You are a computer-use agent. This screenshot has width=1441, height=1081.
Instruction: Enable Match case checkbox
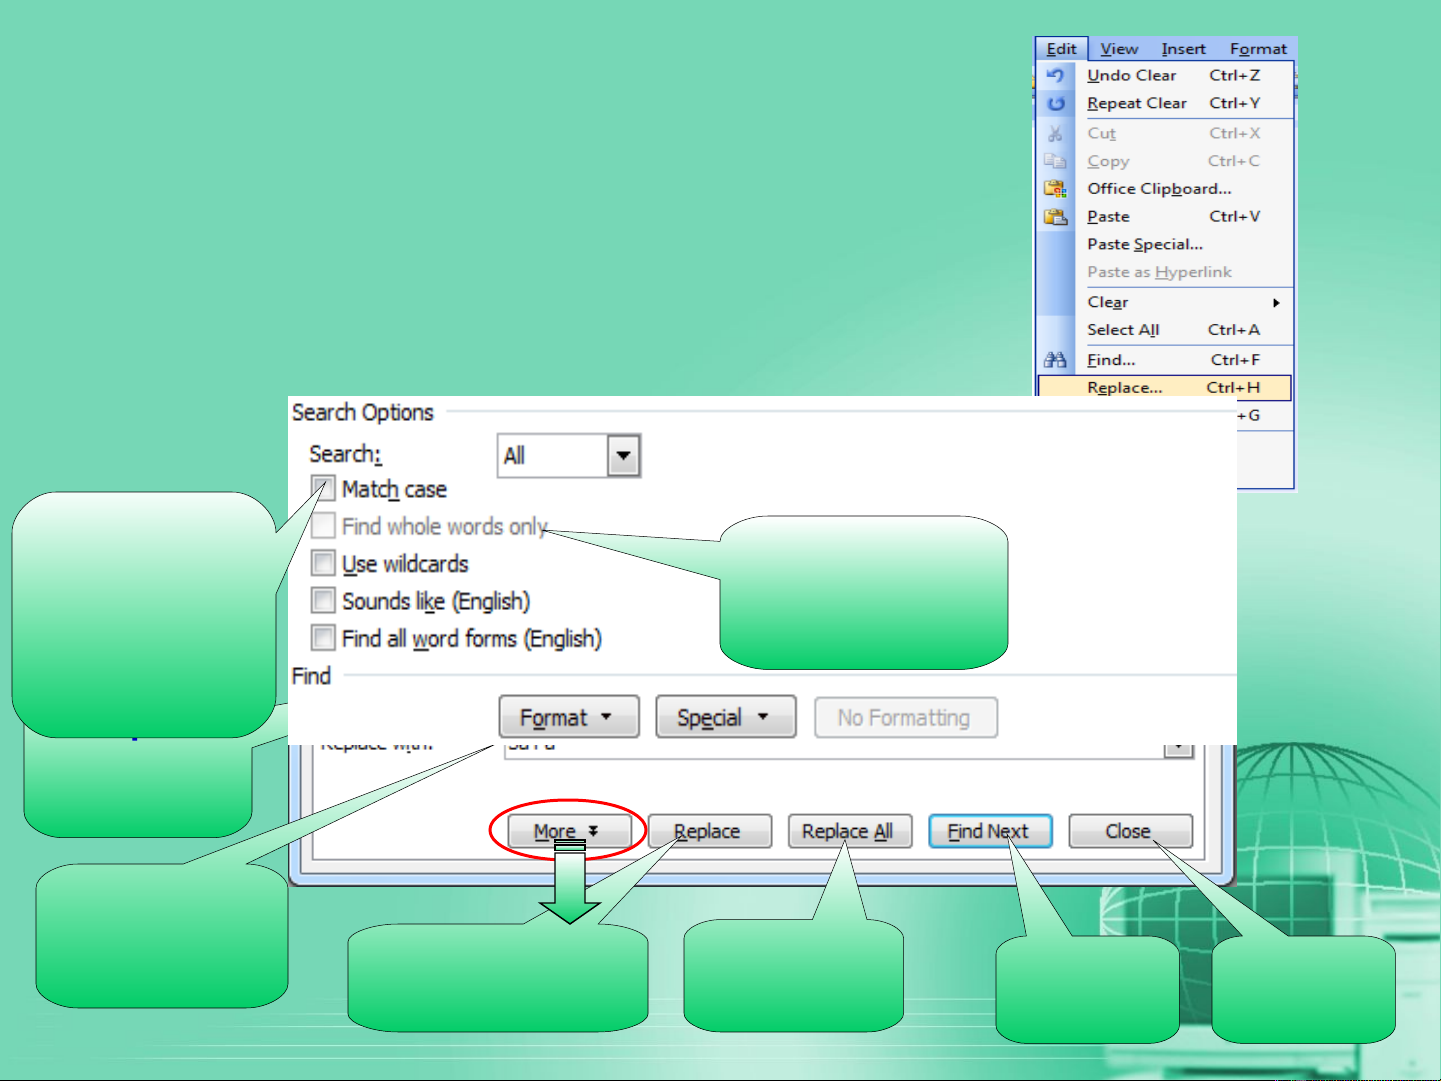point(323,488)
